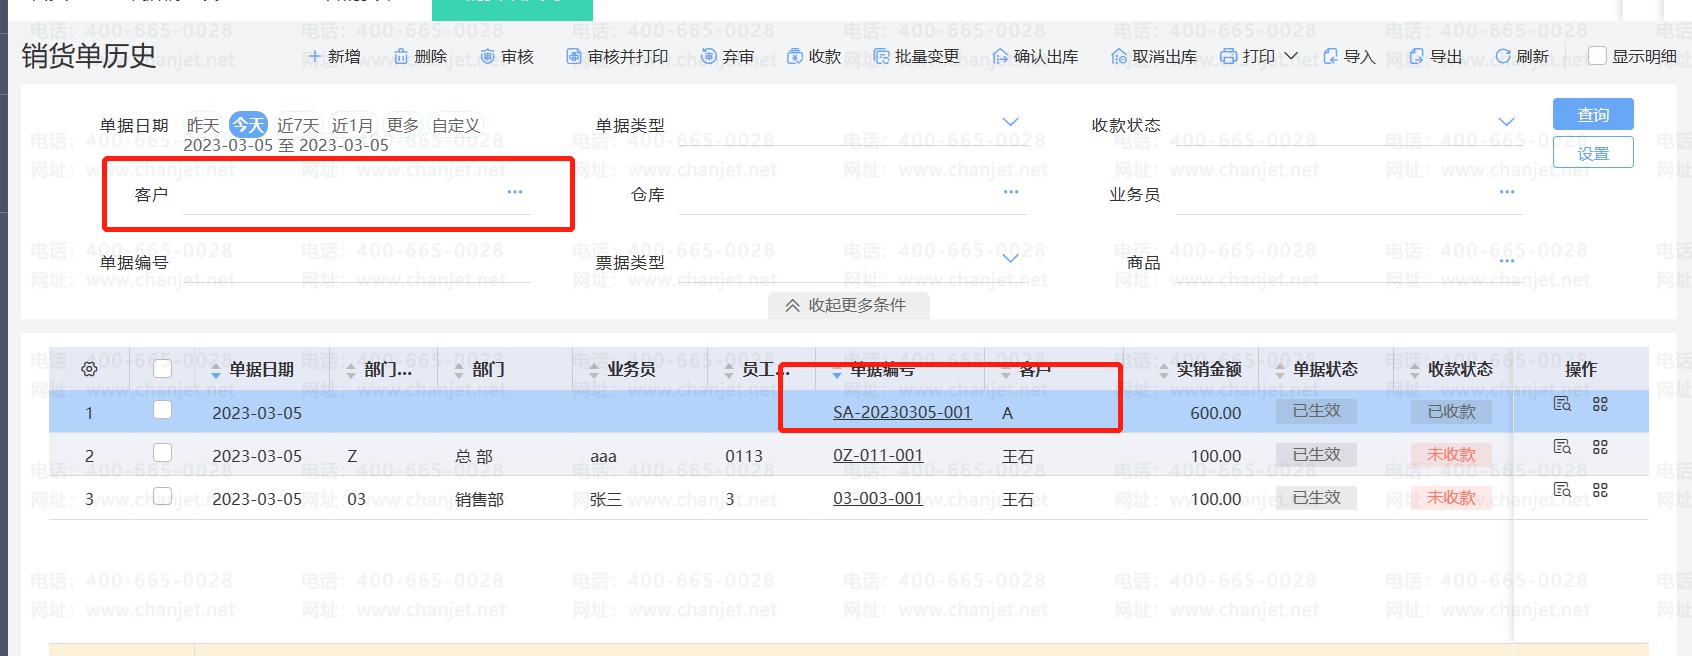Click 取消出库 cancel outbound
This screenshot has width=1692, height=656.
point(1154,56)
